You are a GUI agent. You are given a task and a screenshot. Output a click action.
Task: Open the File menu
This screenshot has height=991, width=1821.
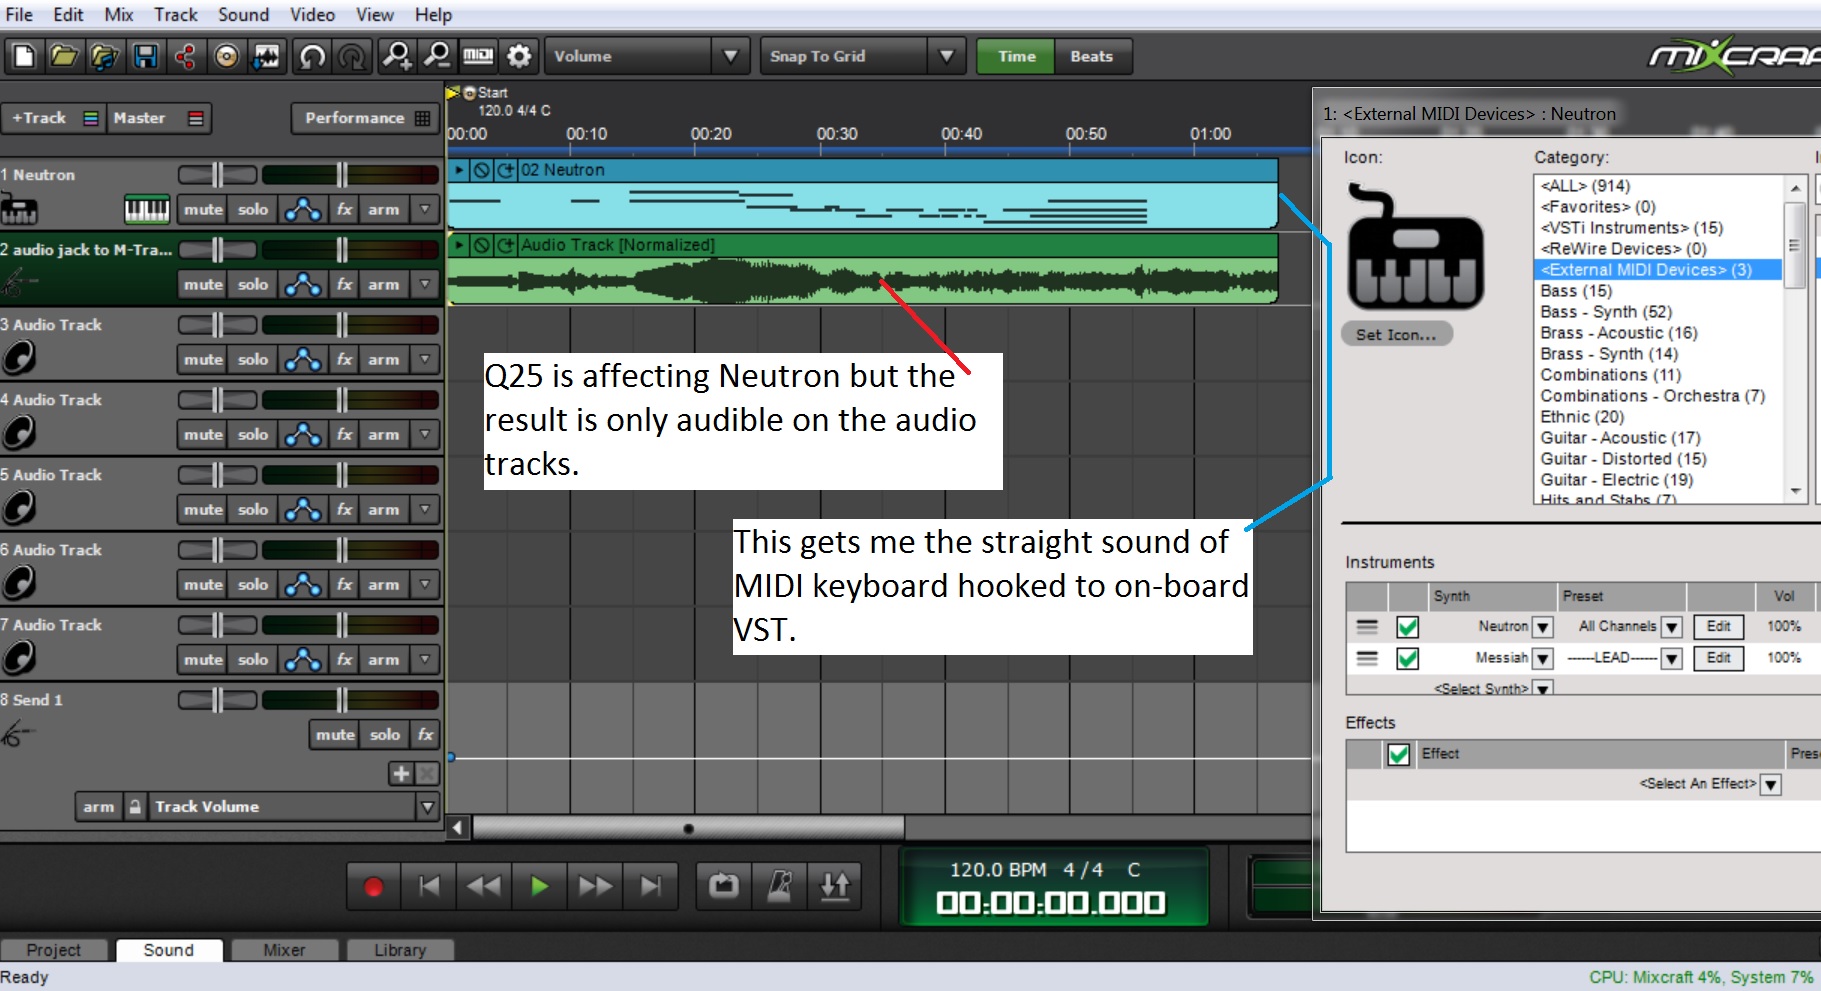[19, 14]
